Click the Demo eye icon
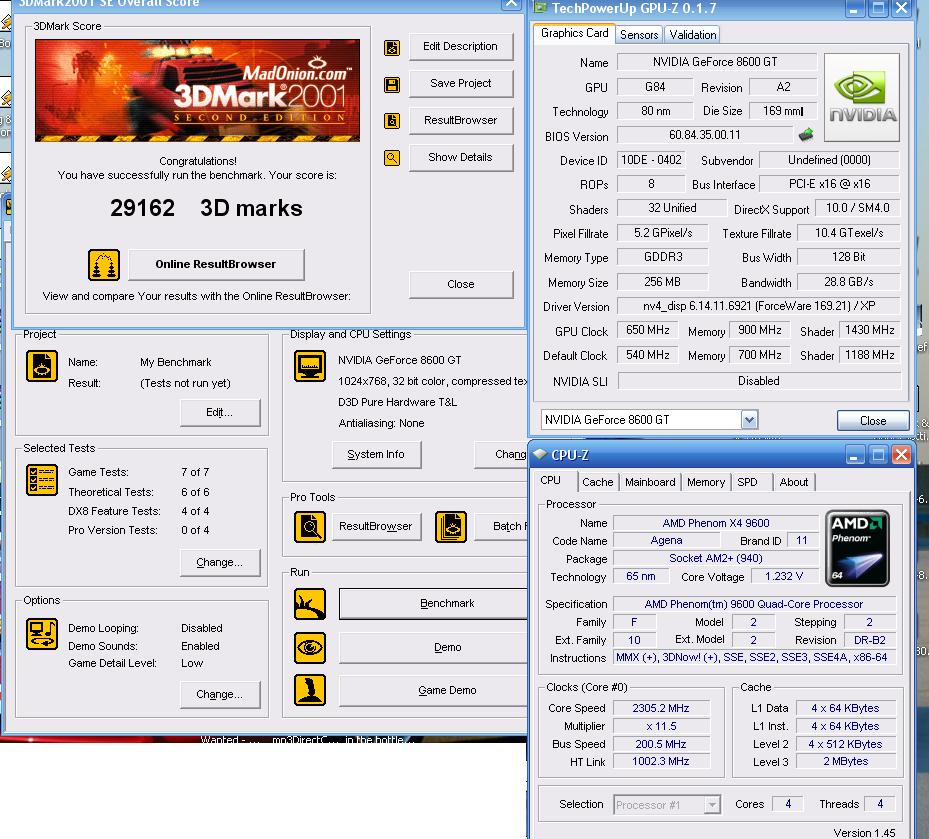 click(x=310, y=648)
